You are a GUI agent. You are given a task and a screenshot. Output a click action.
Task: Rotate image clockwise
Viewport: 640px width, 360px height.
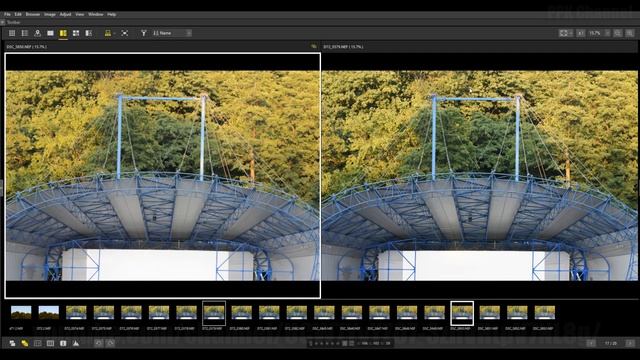point(111,343)
